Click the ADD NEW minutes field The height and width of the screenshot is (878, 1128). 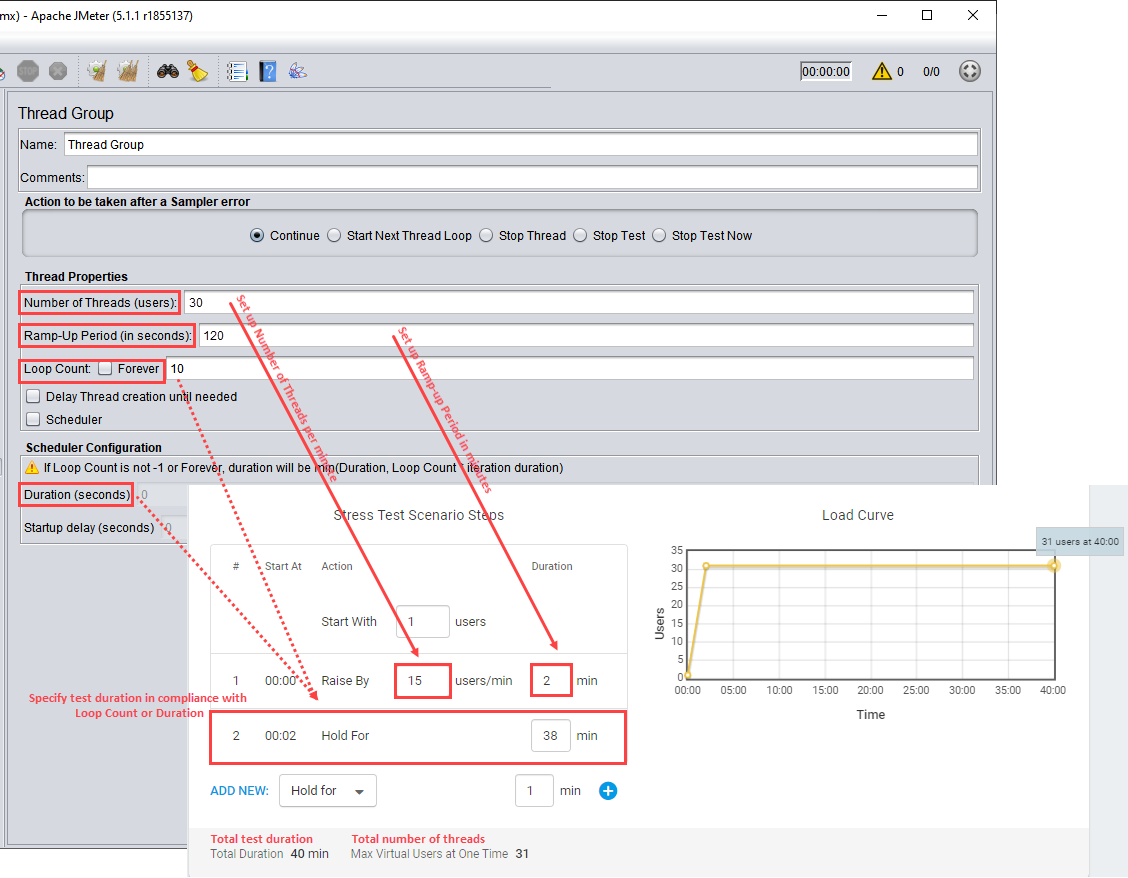(x=535, y=791)
